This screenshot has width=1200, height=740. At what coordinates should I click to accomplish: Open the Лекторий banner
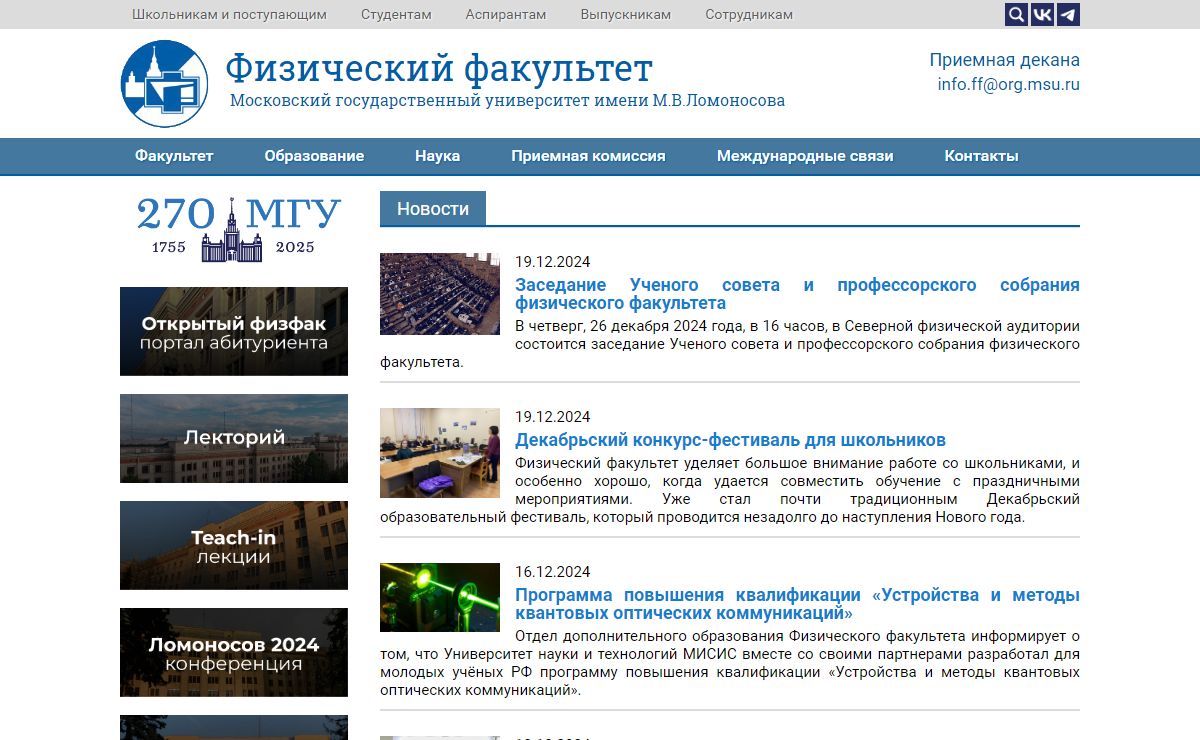(x=234, y=438)
